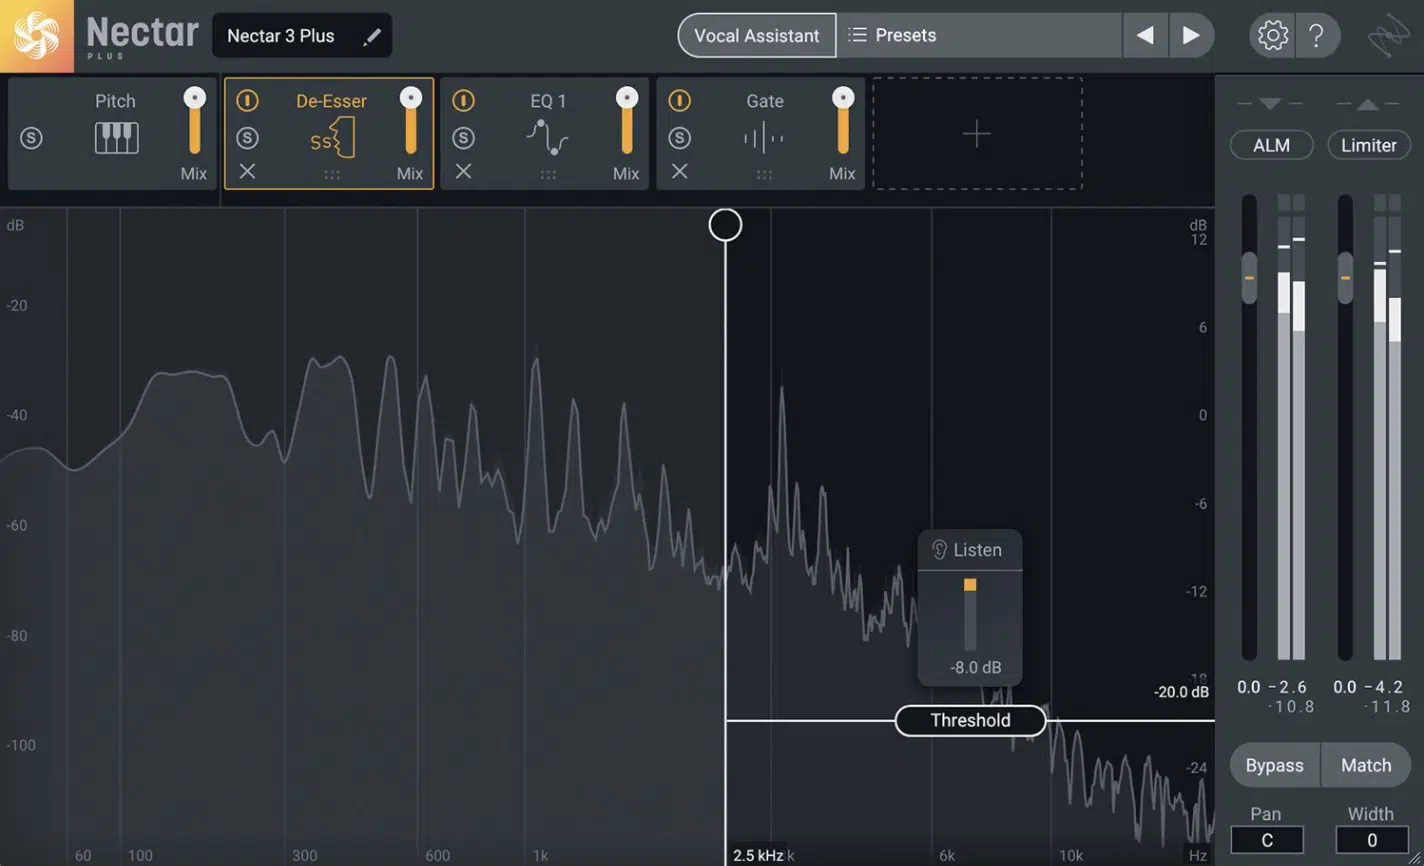Open the Vocal Assistant
The image size is (1424, 866).
pyautogui.click(x=757, y=36)
